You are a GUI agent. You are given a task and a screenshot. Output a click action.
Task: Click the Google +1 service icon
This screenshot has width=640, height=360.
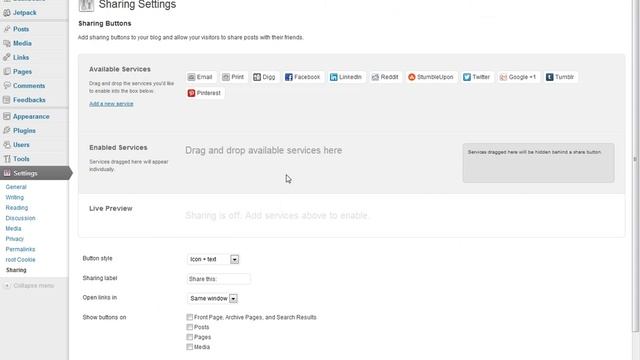(x=503, y=77)
